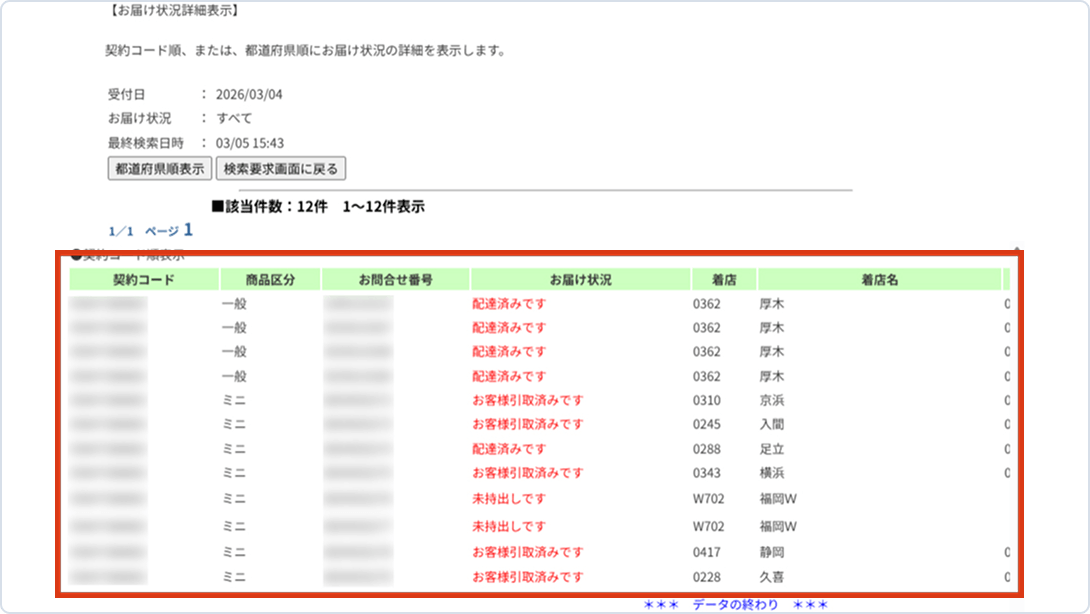Click お客様引取済みです status in 久喜 row
This screenshot has height=614, width=1090.
528,577
